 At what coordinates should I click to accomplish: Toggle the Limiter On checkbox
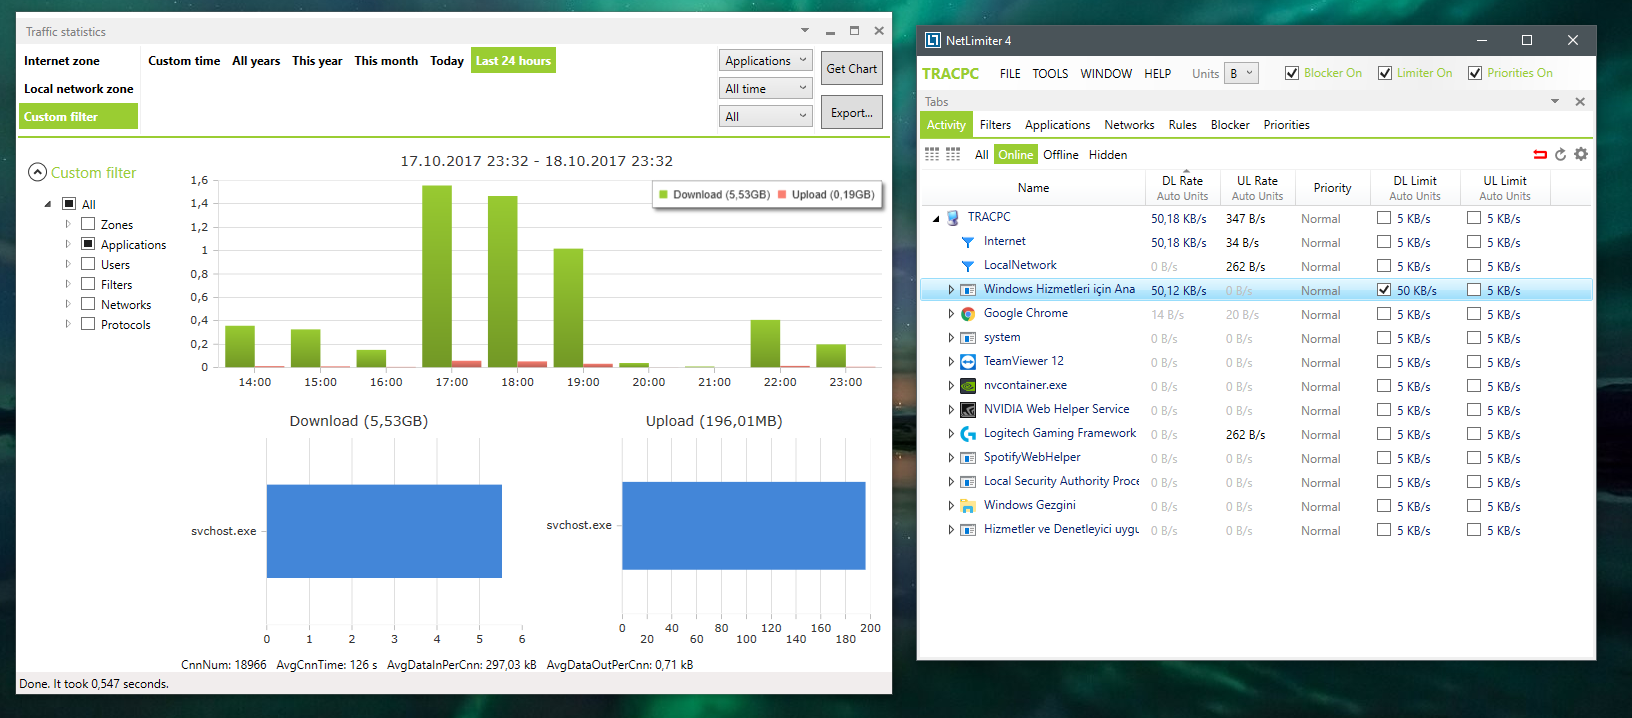pos(1385,73)
